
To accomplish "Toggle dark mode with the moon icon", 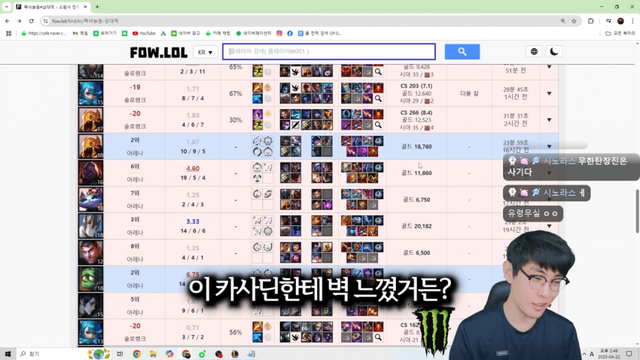I will click(x=554, y=51).
